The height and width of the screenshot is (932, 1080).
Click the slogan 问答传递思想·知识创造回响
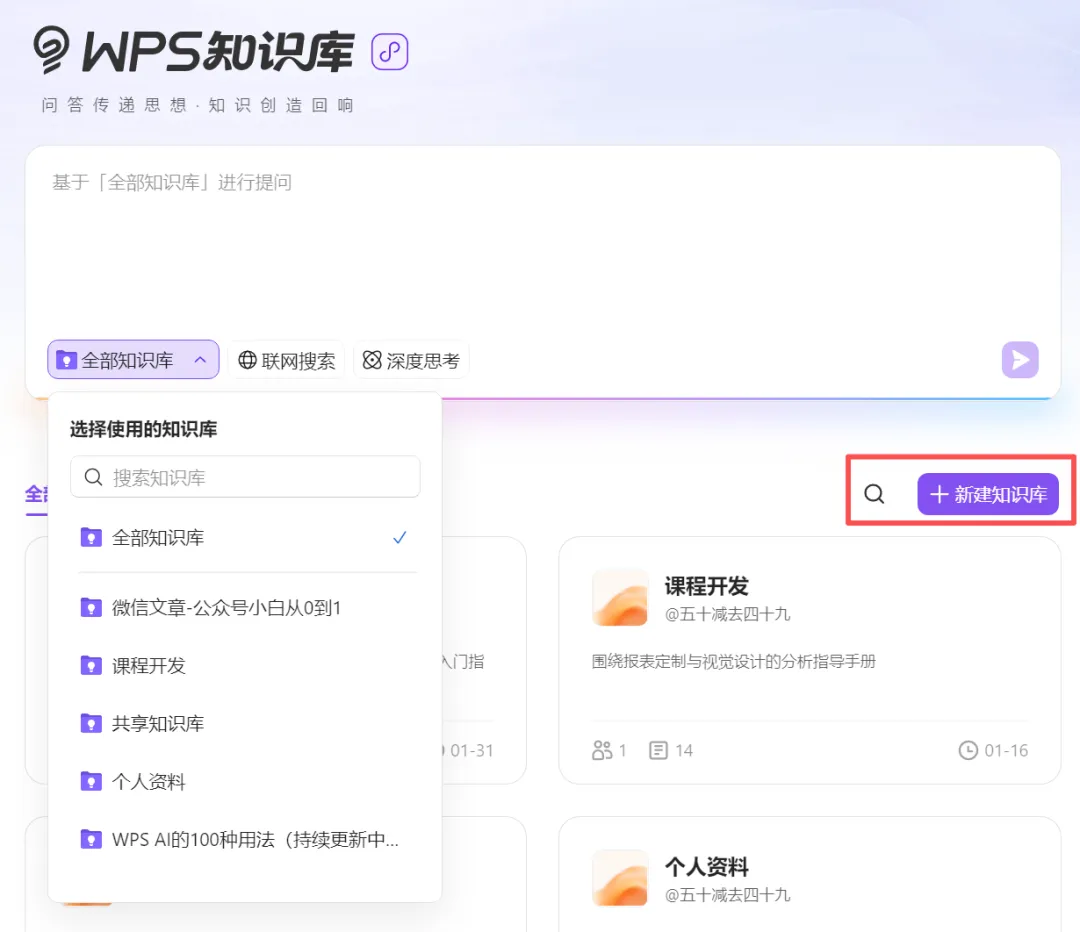click(x=197, y=105)
